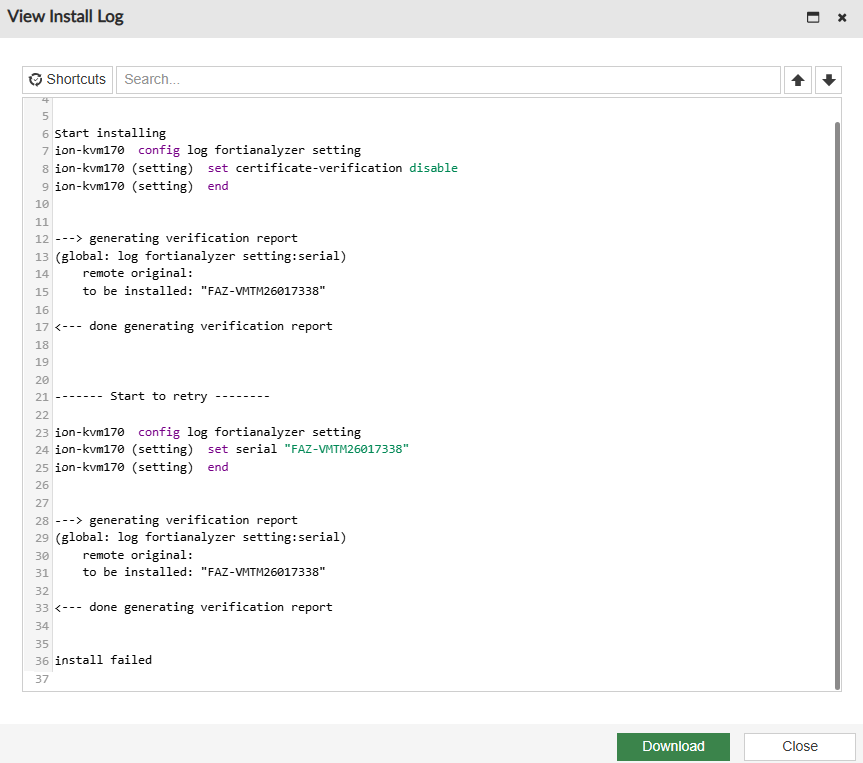Viewport: 863px width, 763px height.
Task: Click 'set certificate-verification disable' on line 8
Action: coord(332,168)
